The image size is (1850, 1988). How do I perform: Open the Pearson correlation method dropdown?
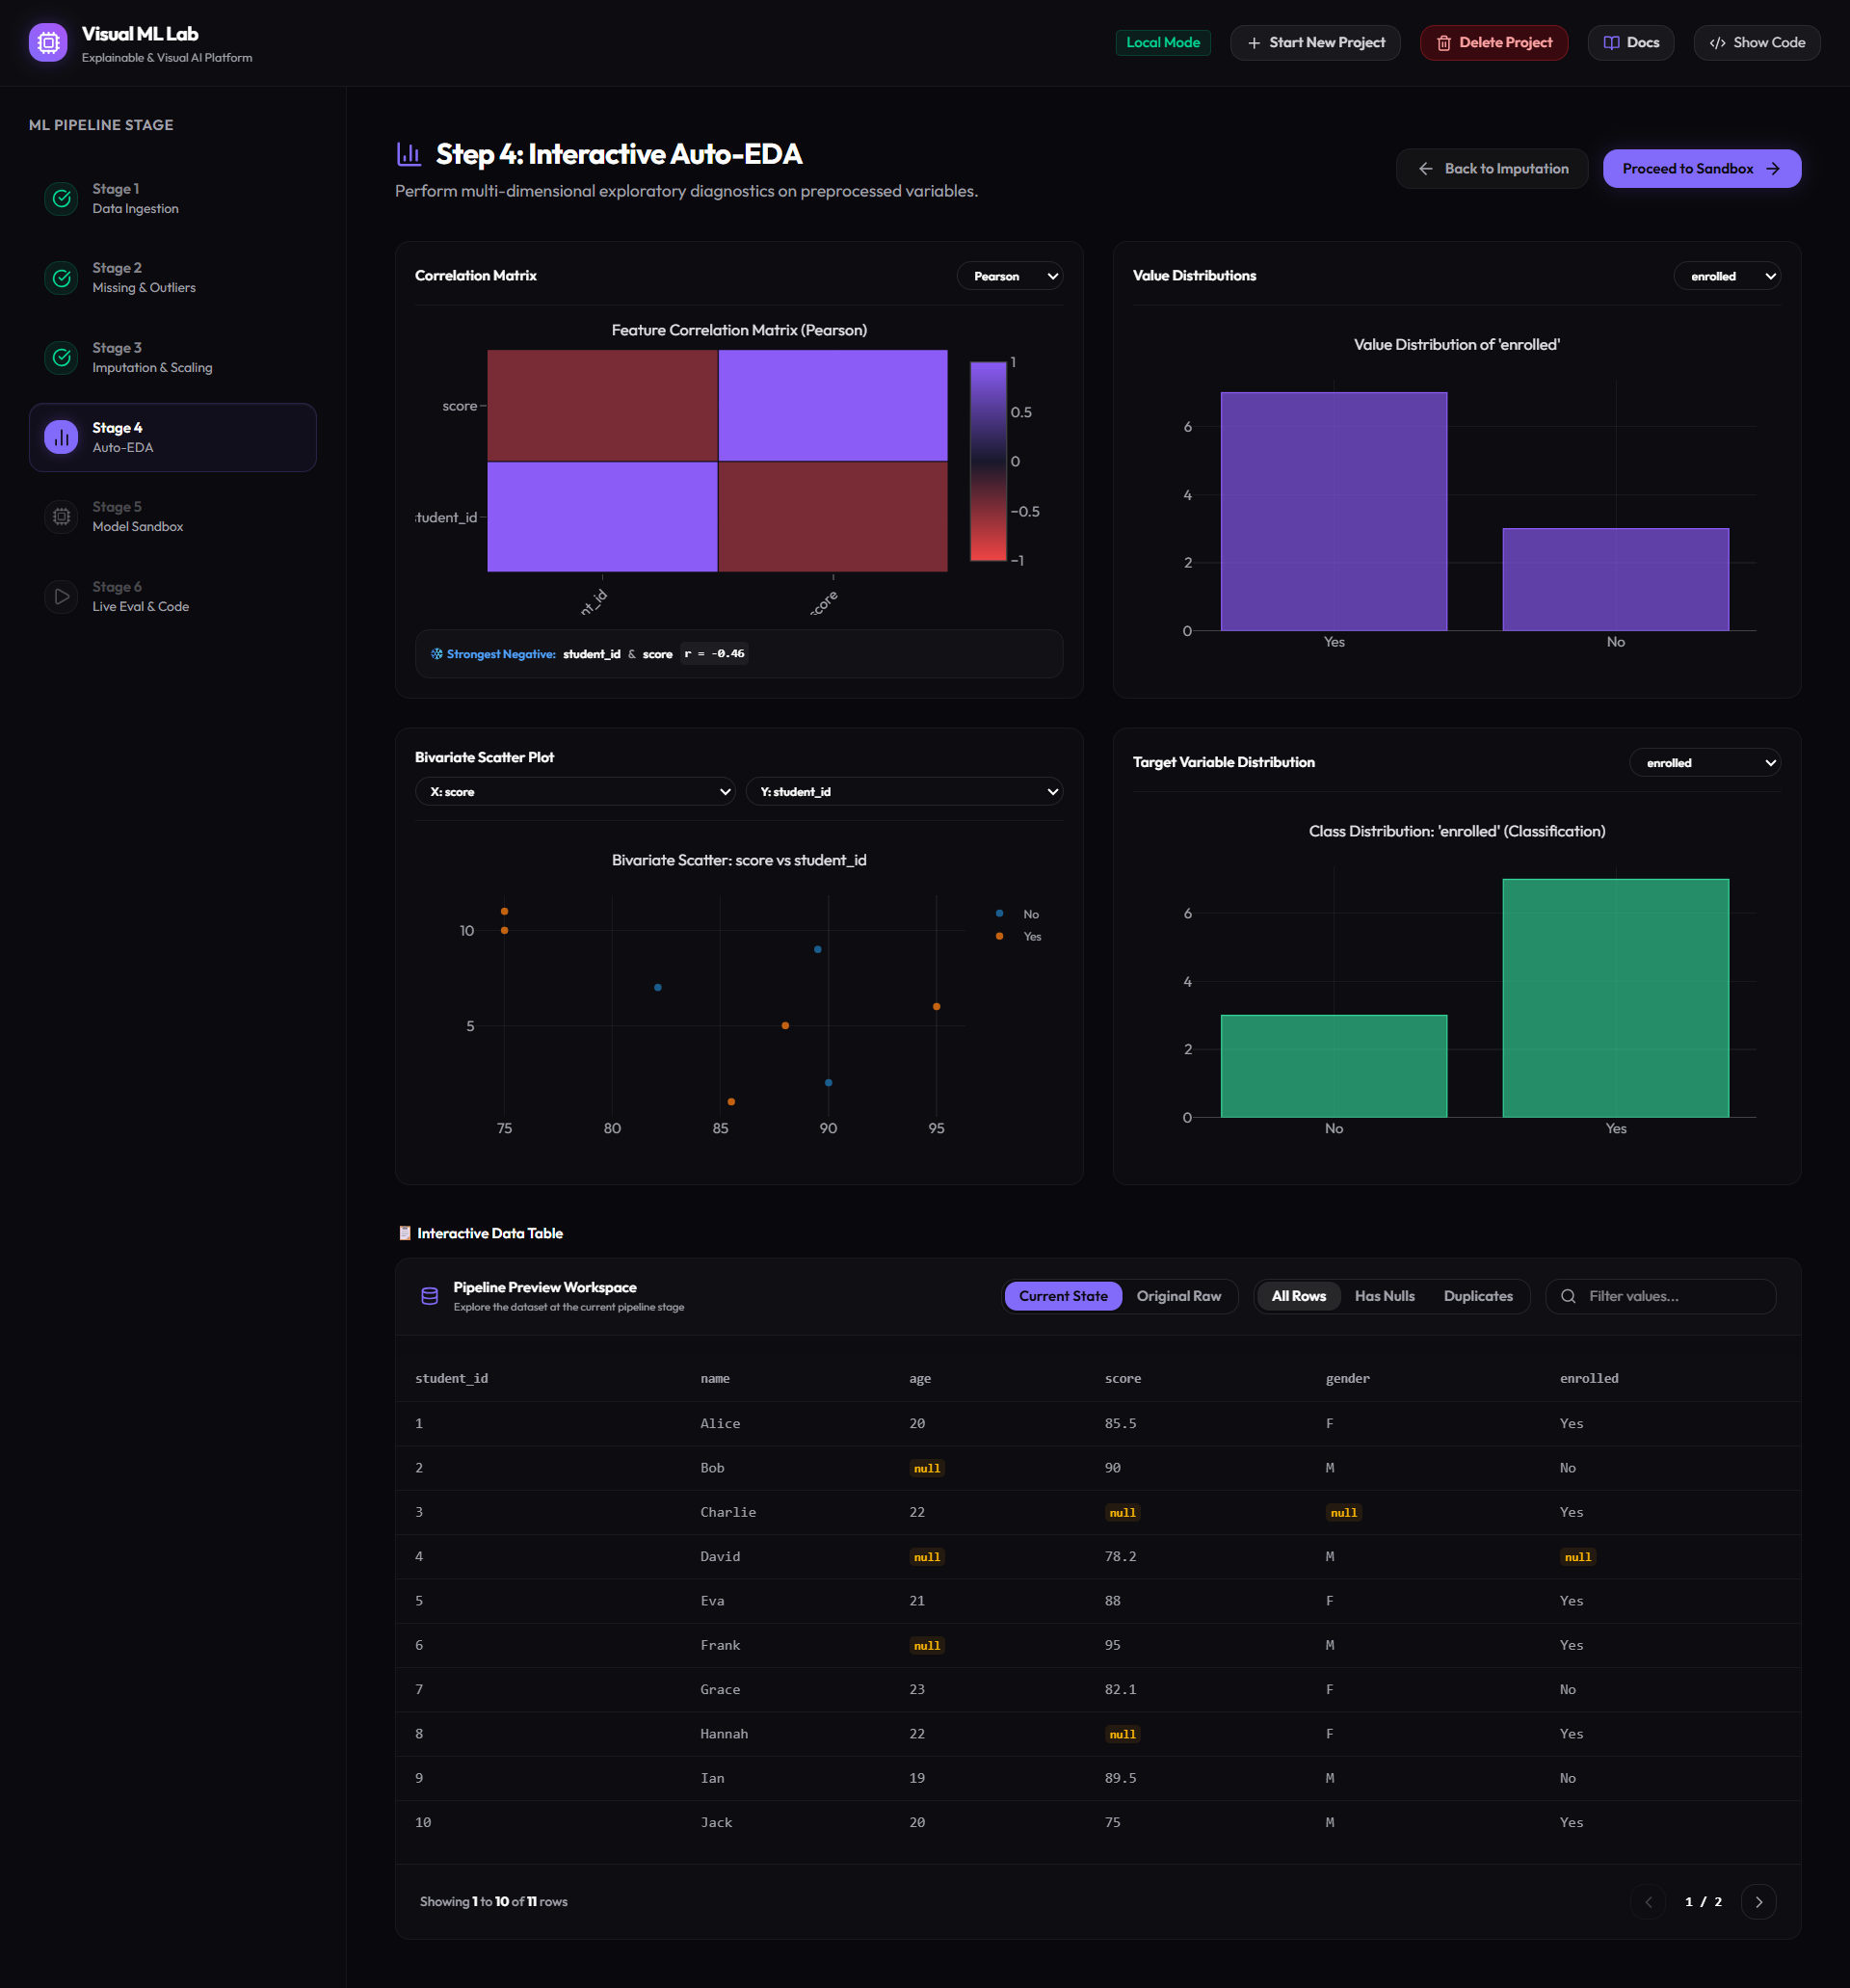[x=1009, y=276]
